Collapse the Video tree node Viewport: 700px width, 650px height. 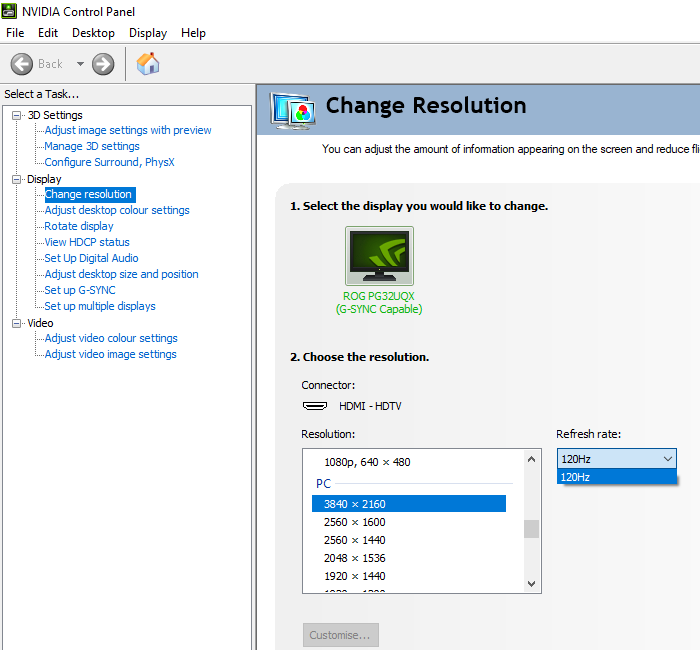click(x=17, y=323)
